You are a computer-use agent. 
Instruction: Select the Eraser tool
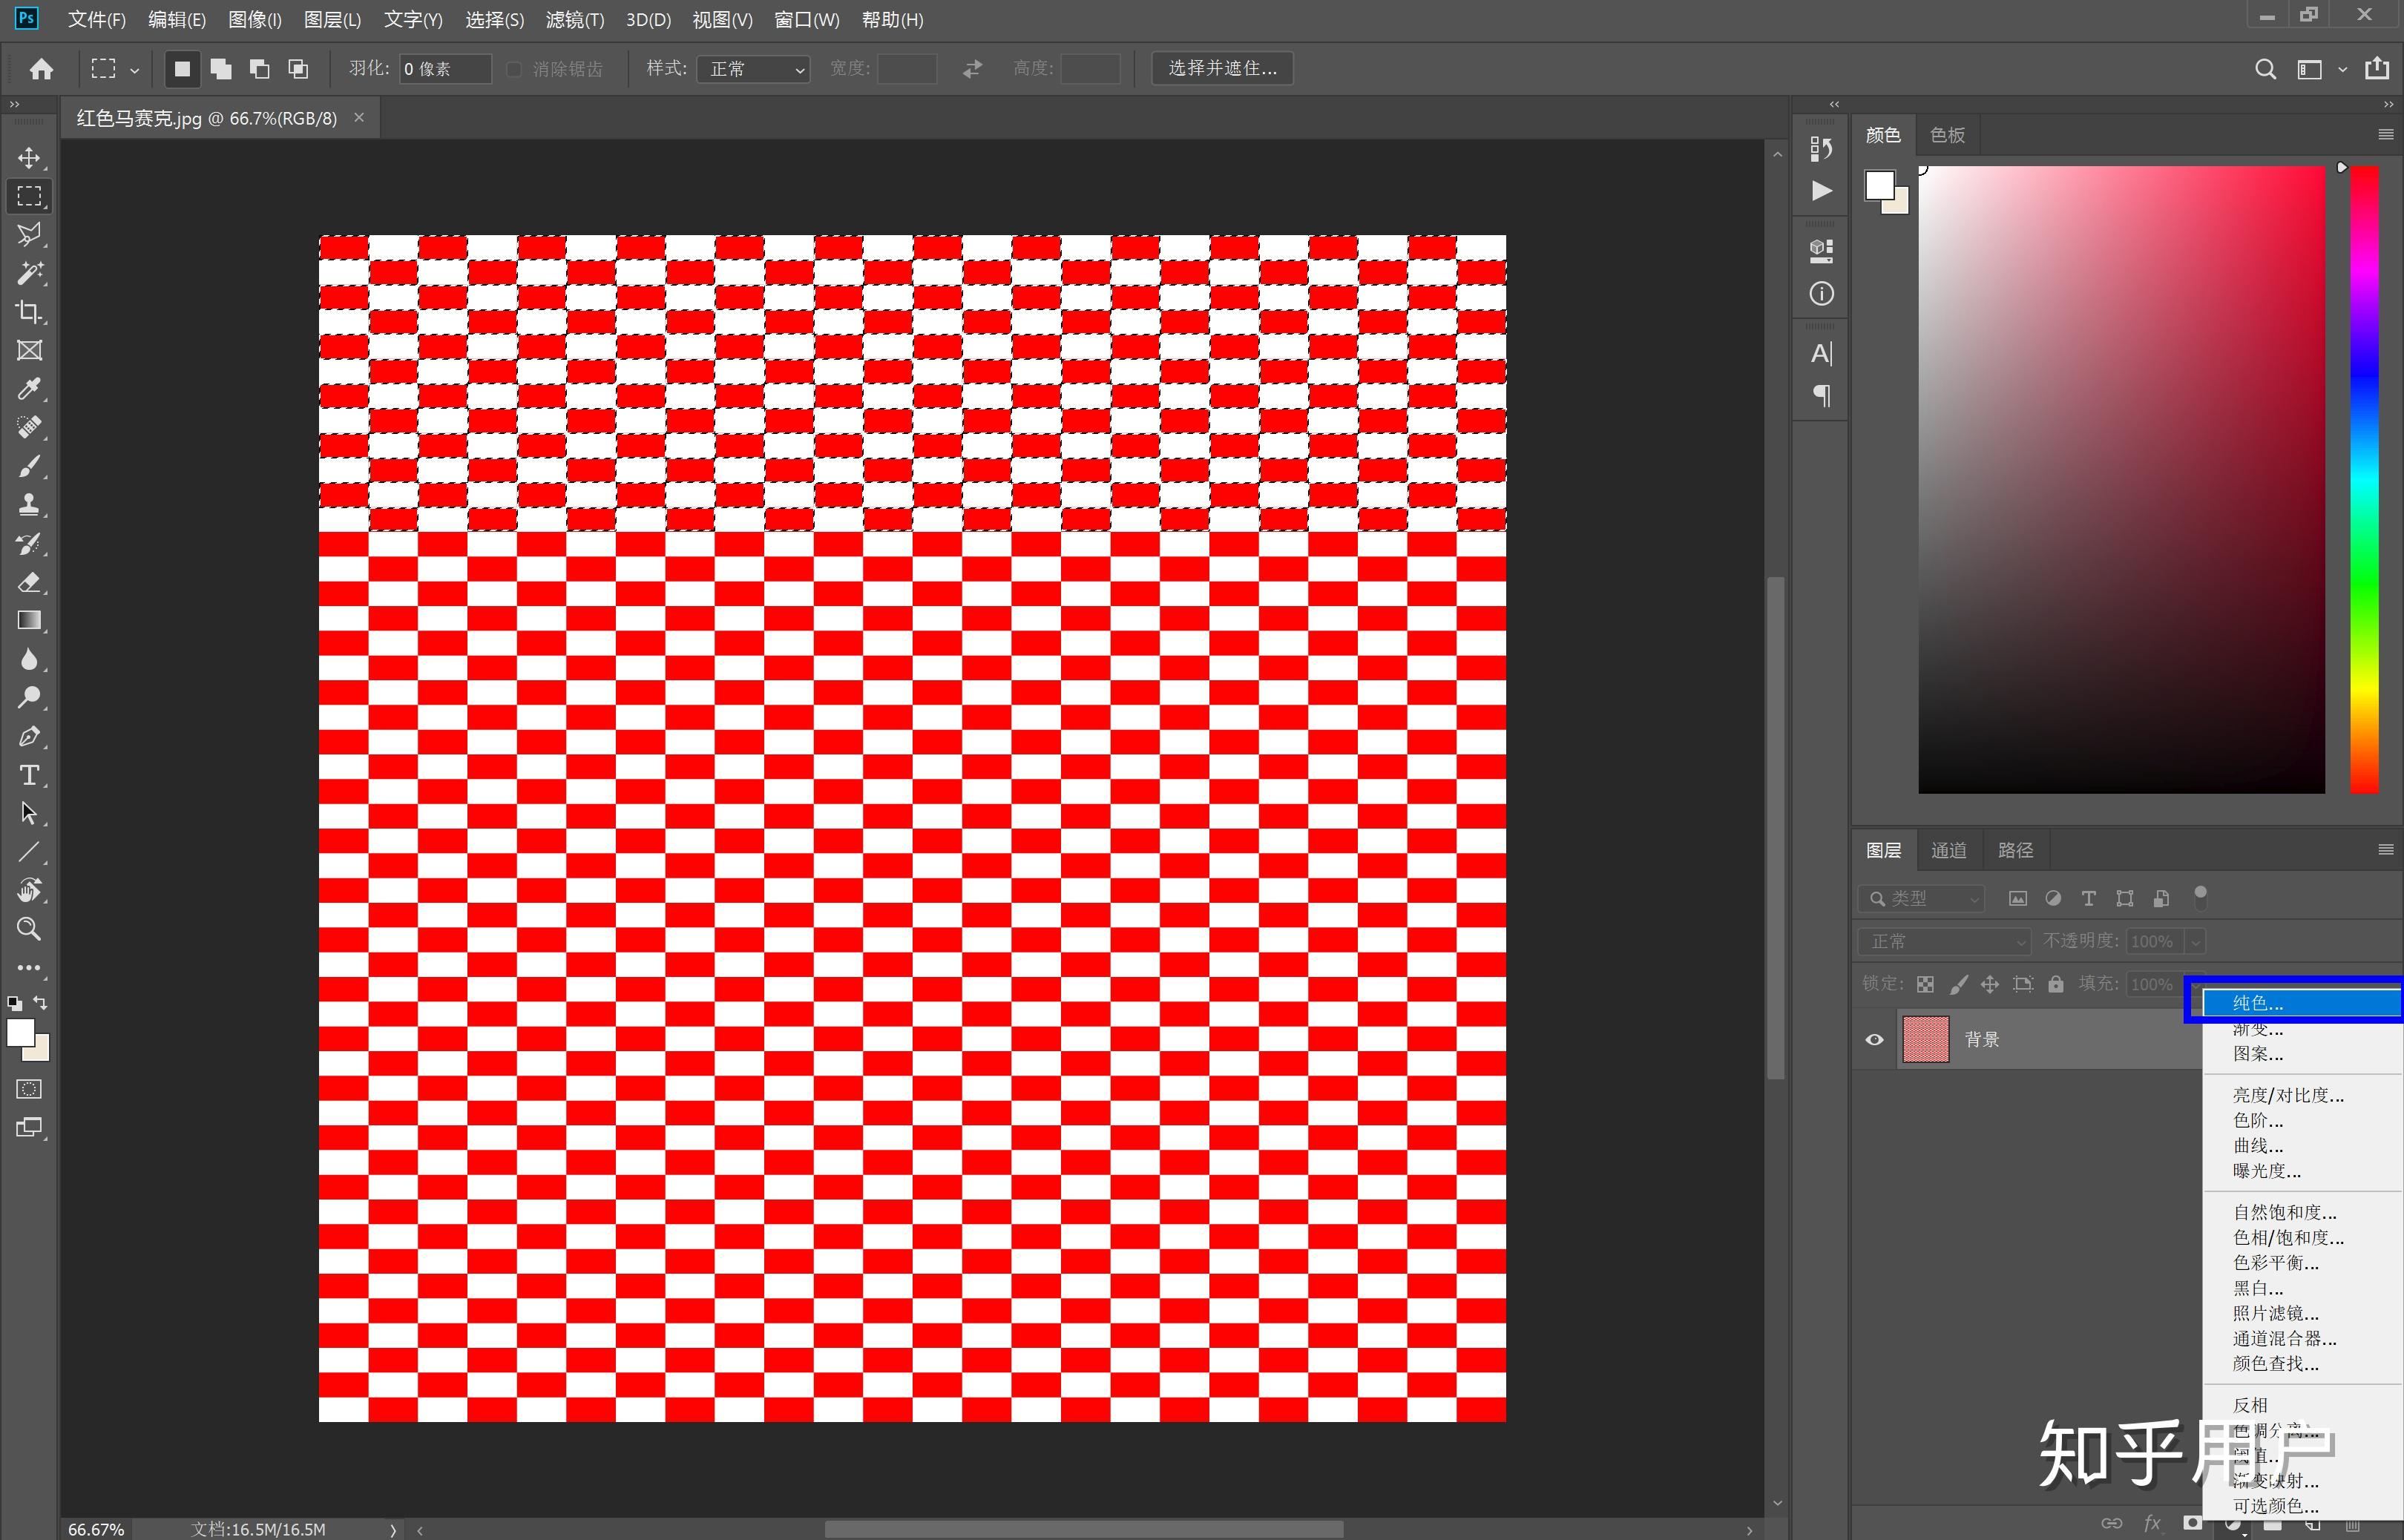[29, 582]
